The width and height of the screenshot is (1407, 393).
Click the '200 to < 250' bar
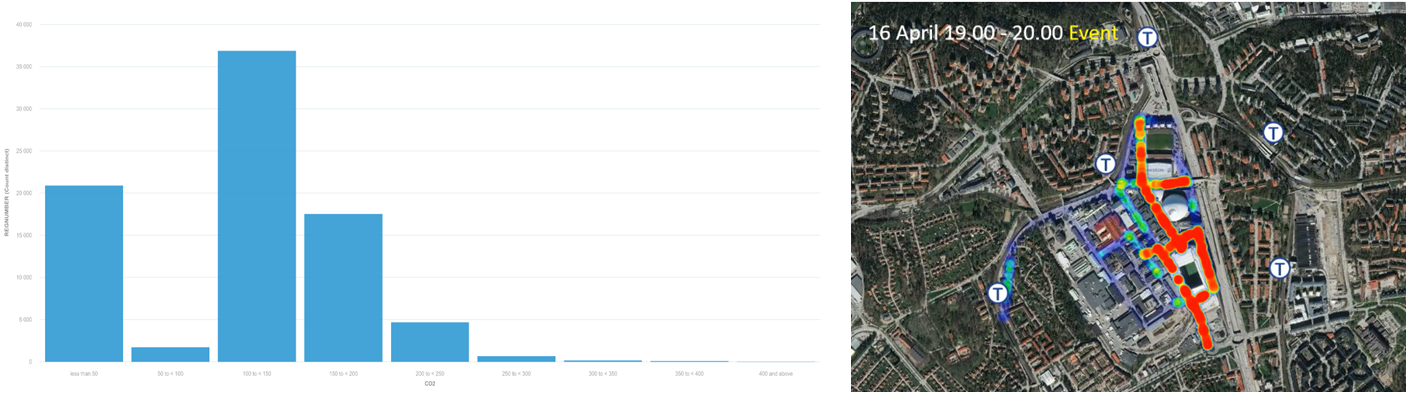coord(430,341)
